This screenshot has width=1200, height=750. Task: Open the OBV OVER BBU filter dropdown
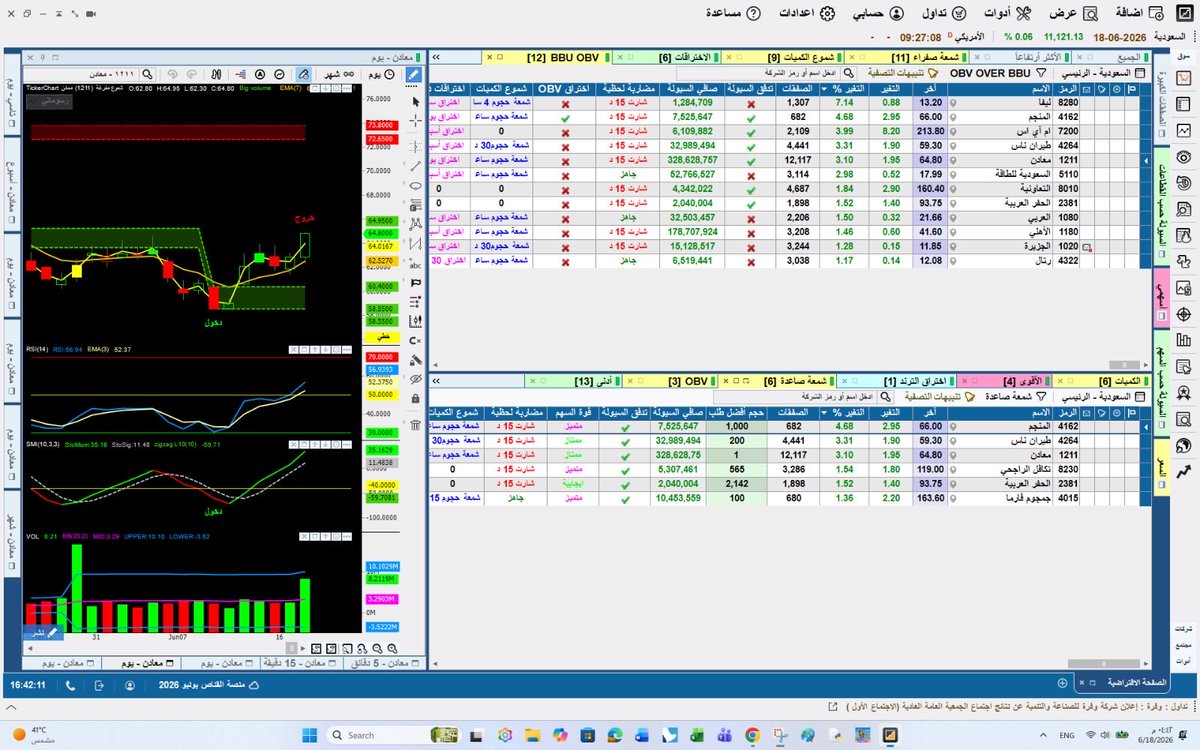click(x=998, y=73)
